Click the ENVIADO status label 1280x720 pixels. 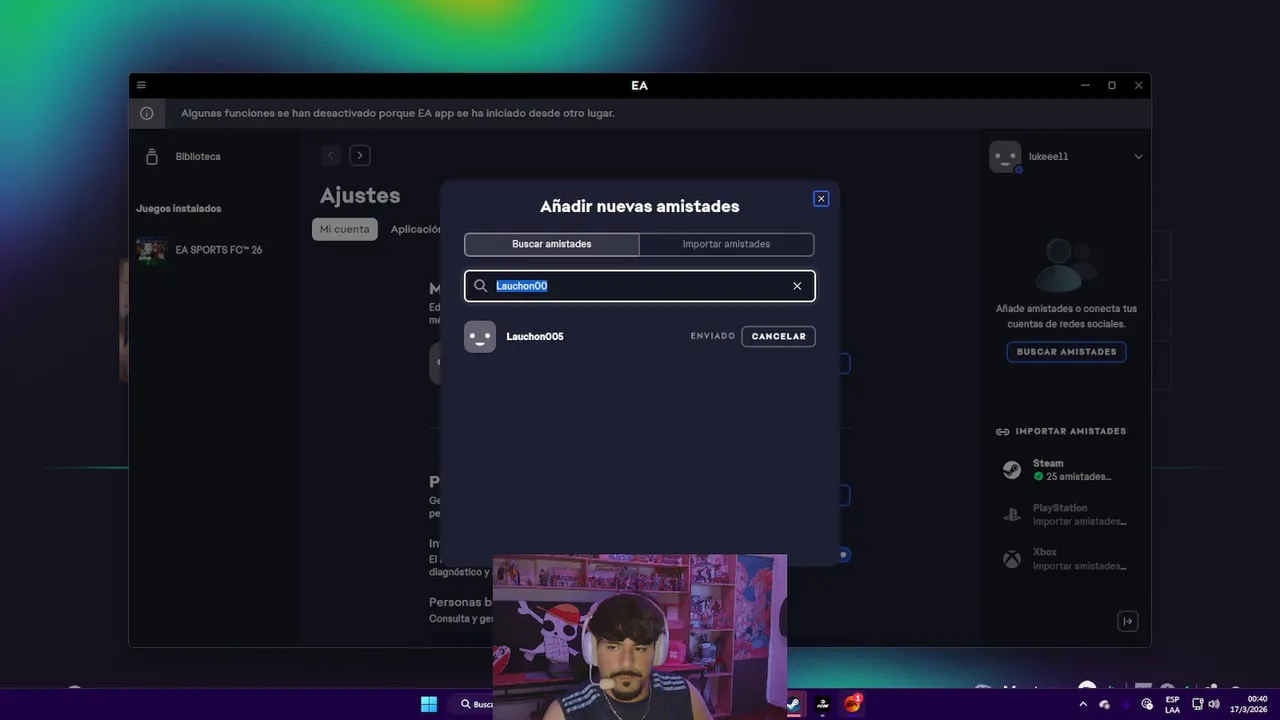click(x=713, y=337)
